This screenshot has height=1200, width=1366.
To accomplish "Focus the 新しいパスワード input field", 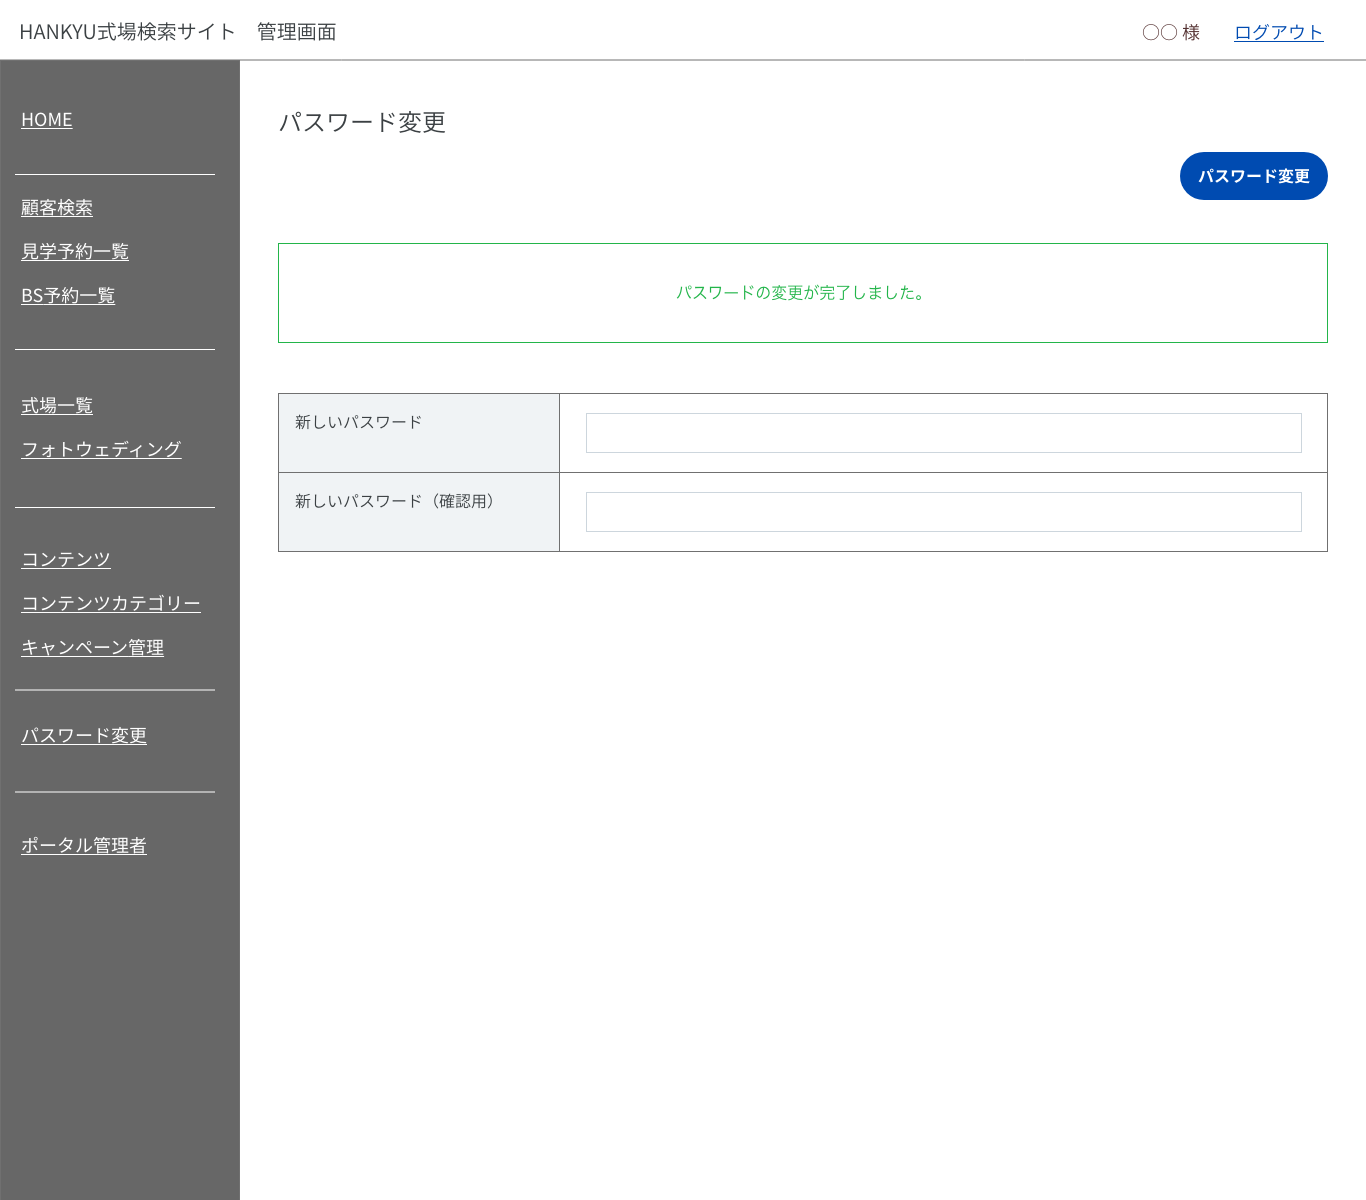I will (x=943, y=433).
